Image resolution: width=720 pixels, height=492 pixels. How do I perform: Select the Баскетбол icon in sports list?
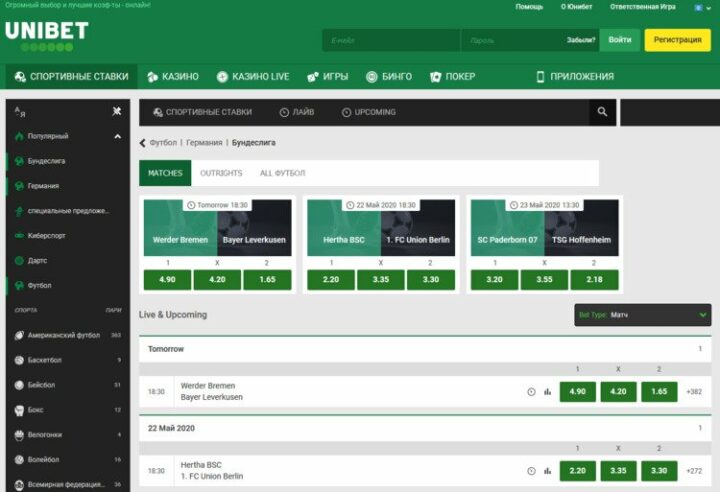tap(19, 360)
